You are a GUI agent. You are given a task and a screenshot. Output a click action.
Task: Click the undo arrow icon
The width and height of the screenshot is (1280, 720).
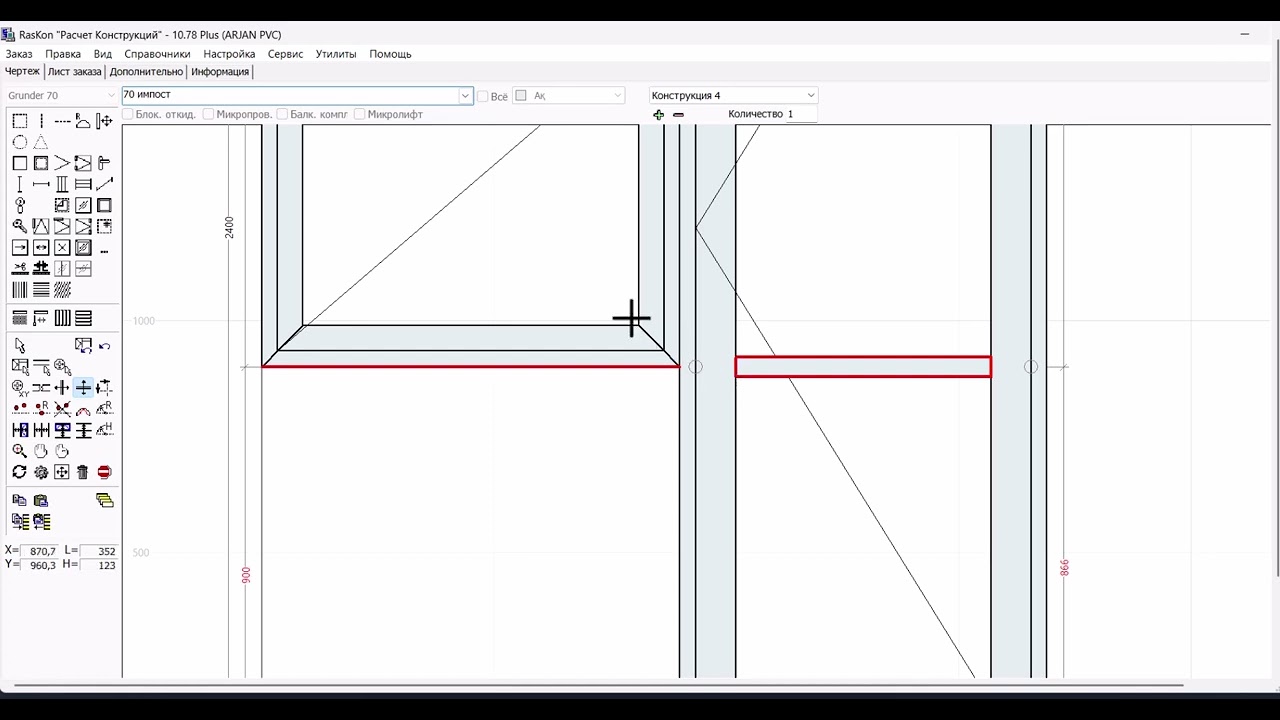point(105,346)
